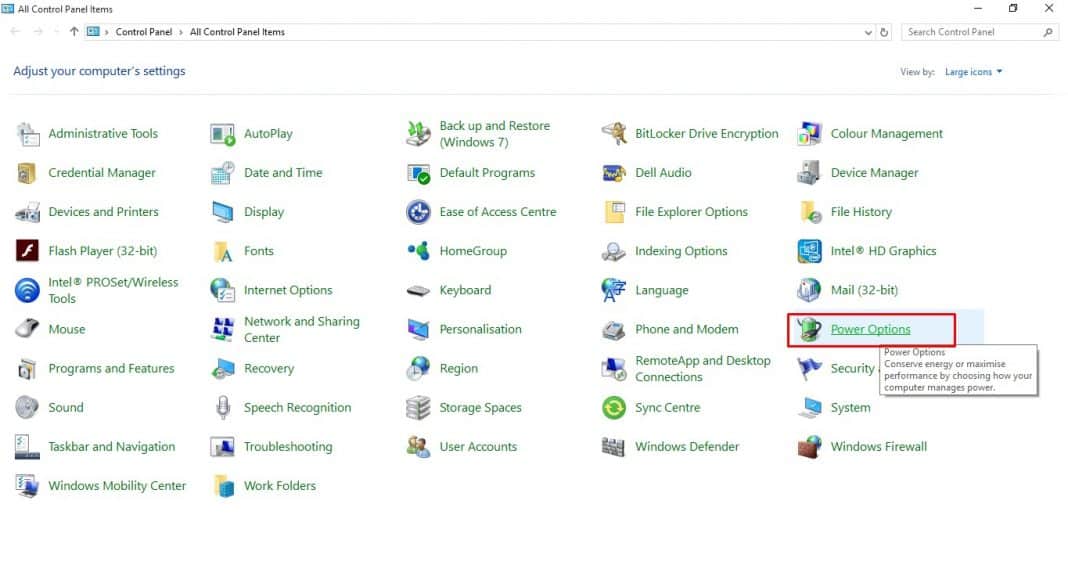Open Windows Defender link

click(687, 446)
